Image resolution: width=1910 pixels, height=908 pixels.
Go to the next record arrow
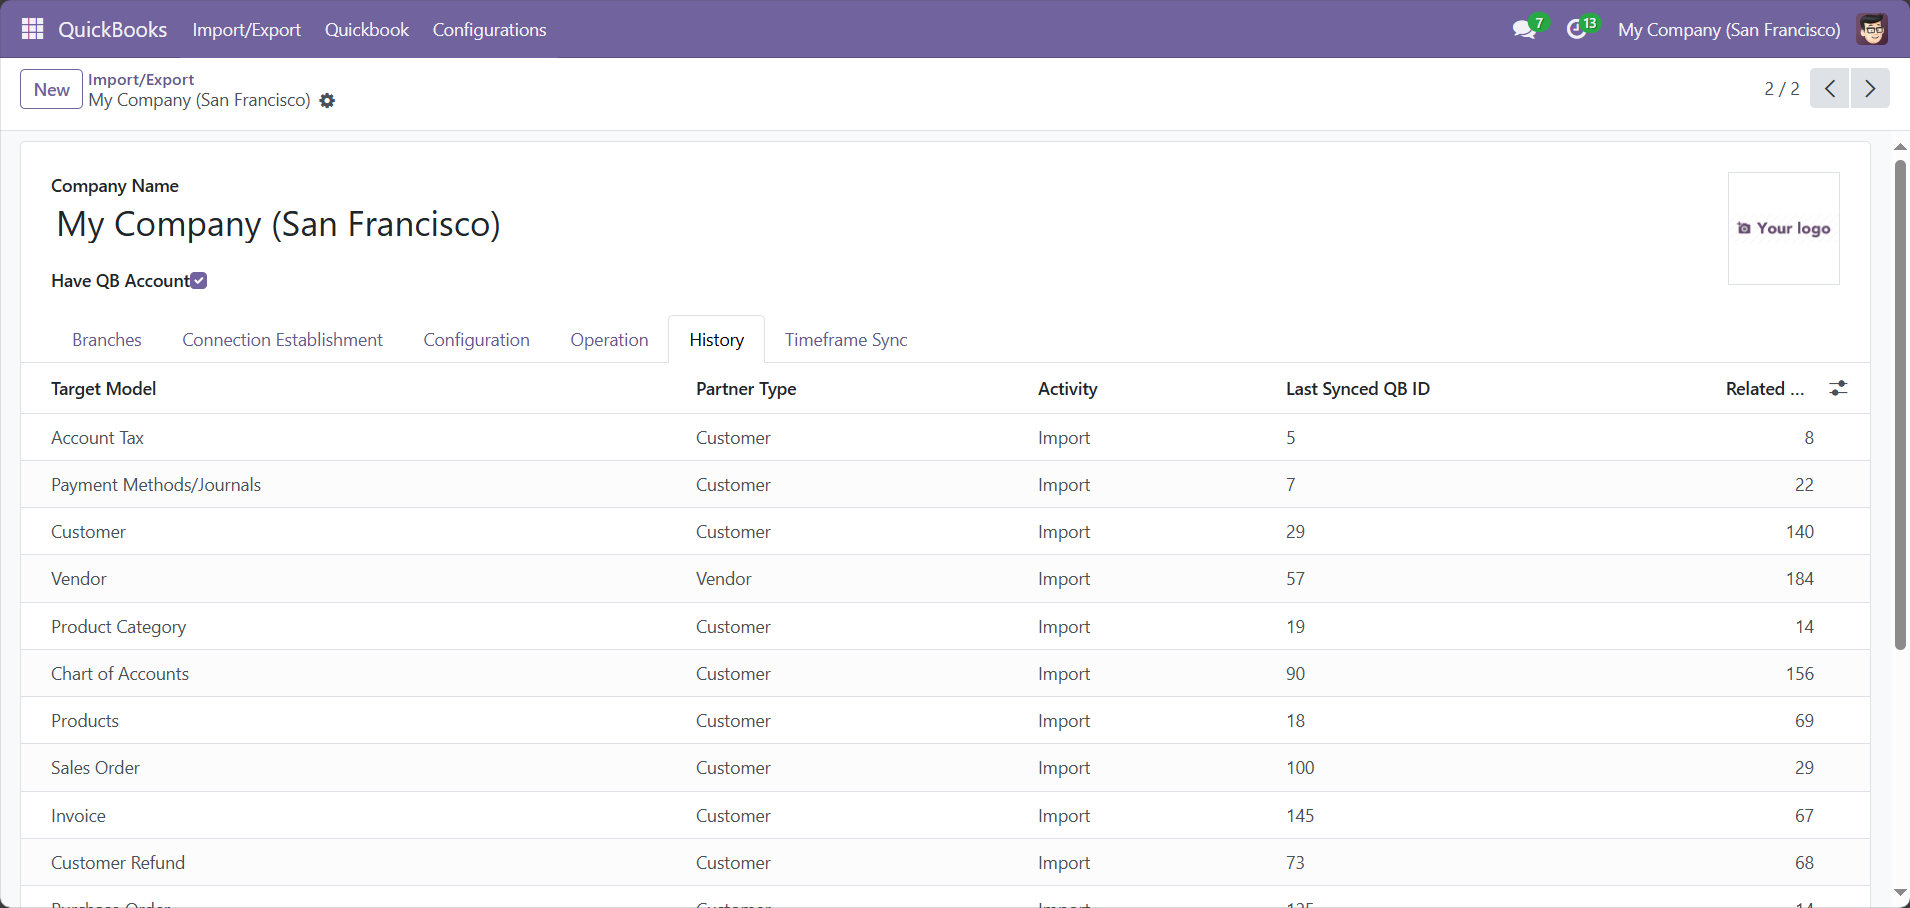(1870, 88)
